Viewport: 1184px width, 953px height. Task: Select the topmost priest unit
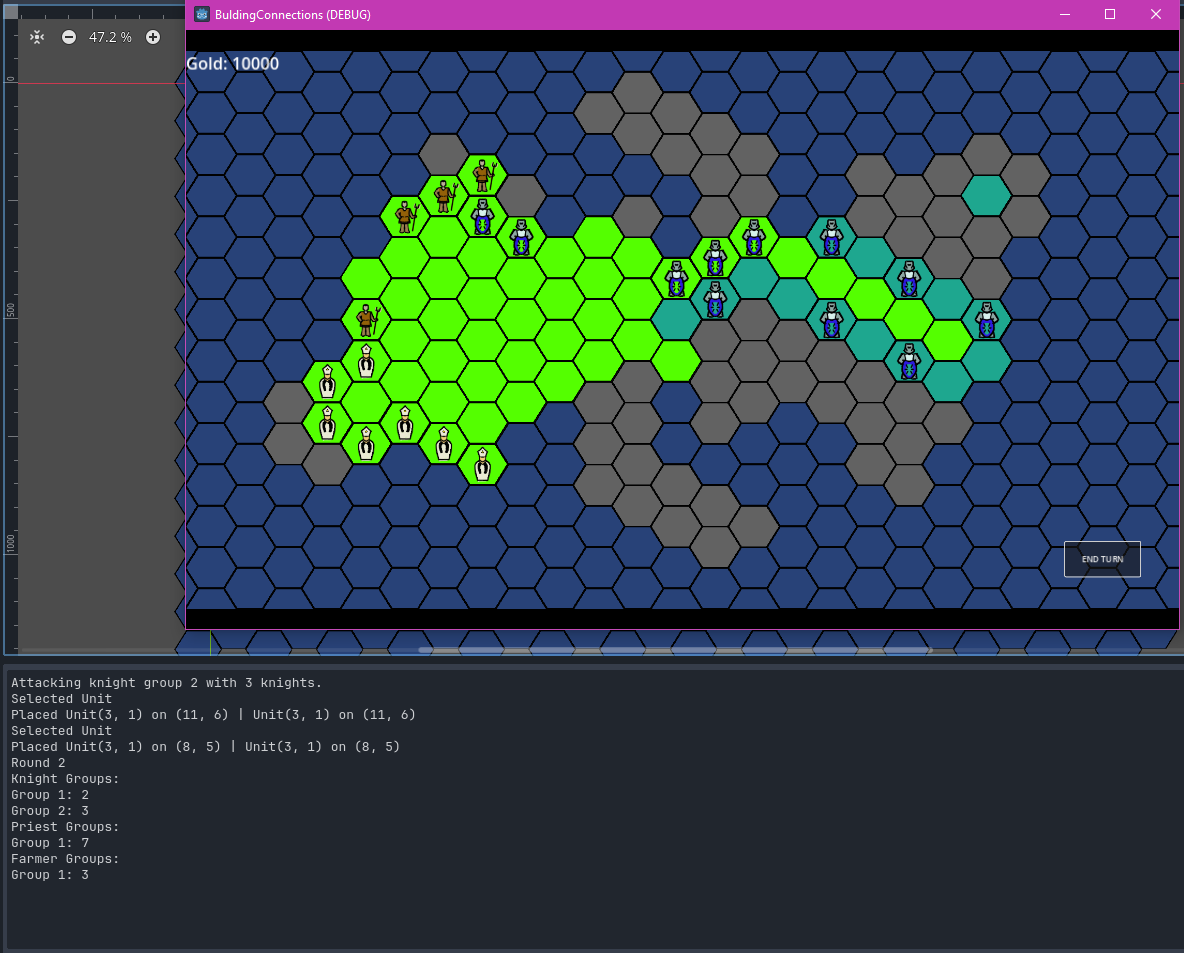[x=366, y=361]
